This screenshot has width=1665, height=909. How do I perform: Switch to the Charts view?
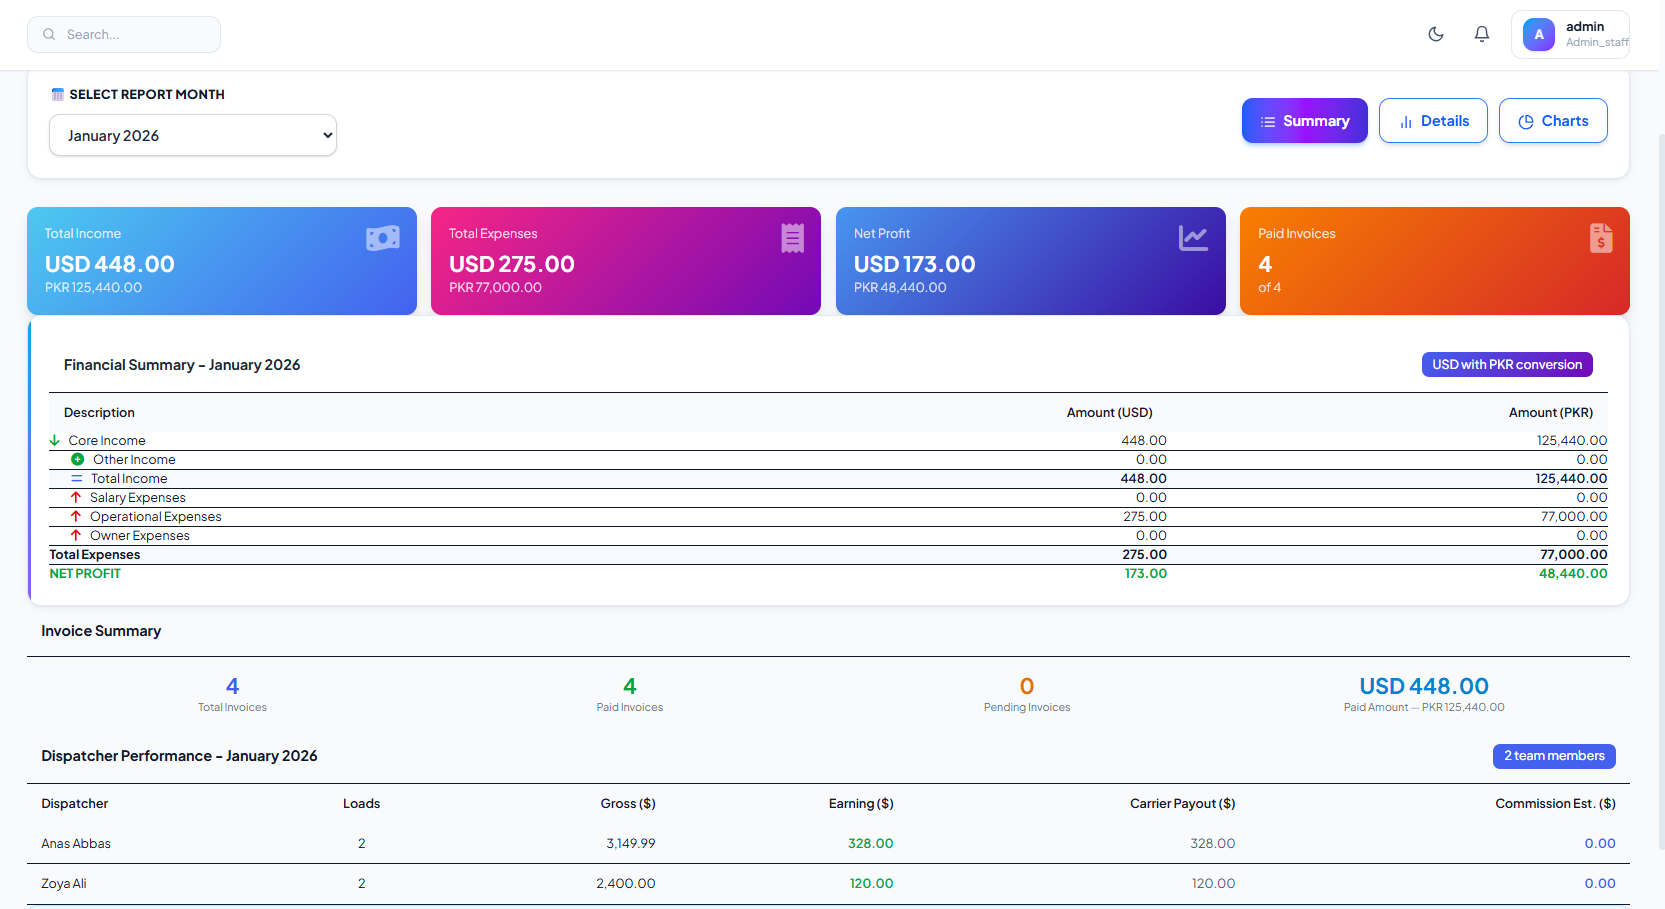point(1553,121)
